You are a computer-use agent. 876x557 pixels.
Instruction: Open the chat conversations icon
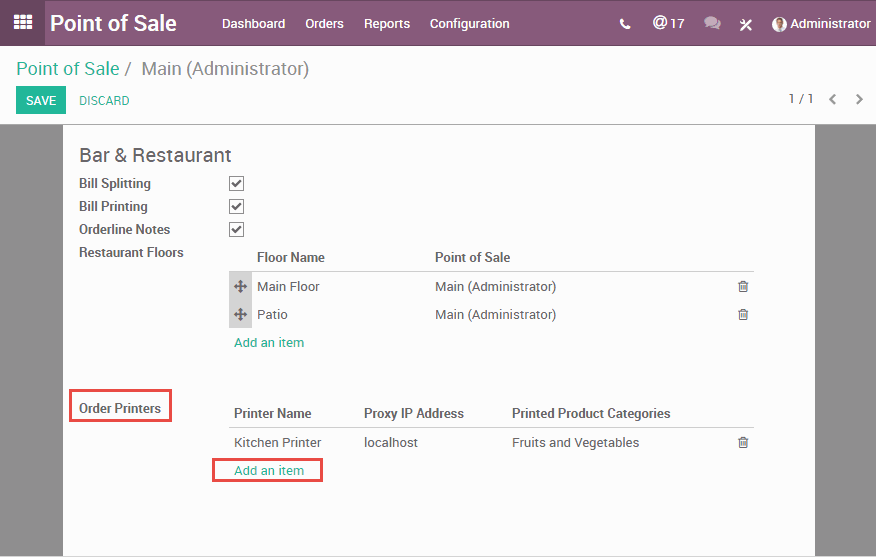pos(712,23)
